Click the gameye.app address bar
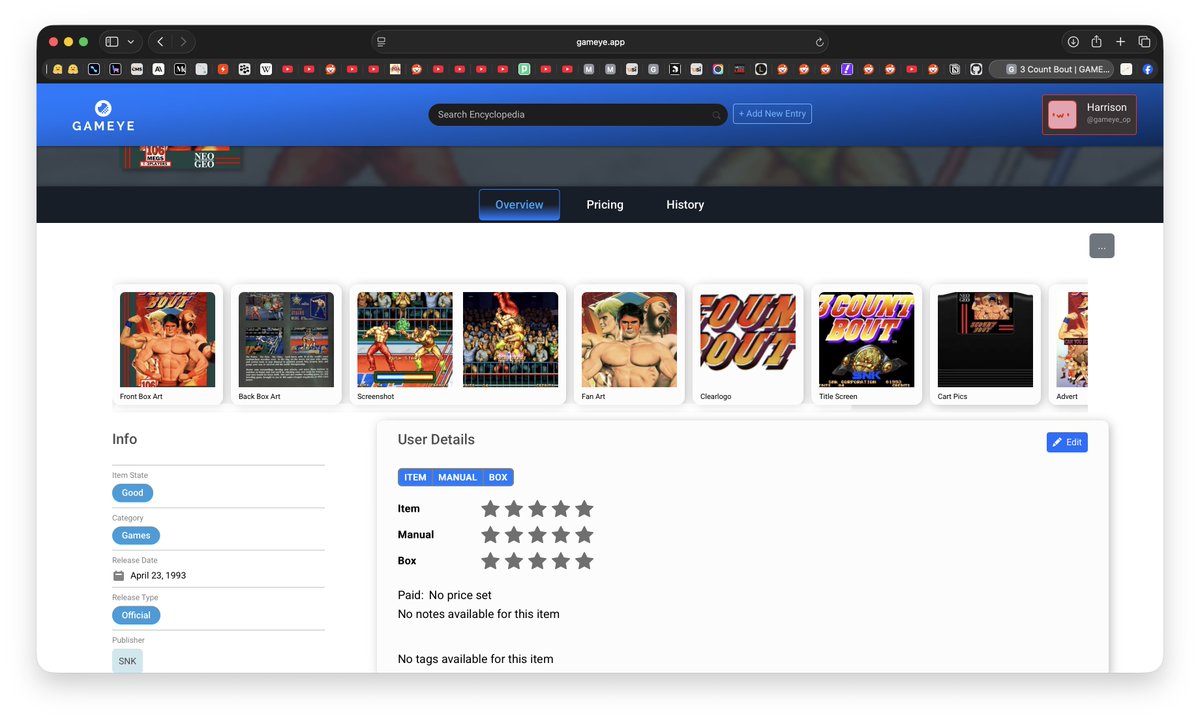The width and height of the screenshot is (1200, 721). click(x=600, y=42)
